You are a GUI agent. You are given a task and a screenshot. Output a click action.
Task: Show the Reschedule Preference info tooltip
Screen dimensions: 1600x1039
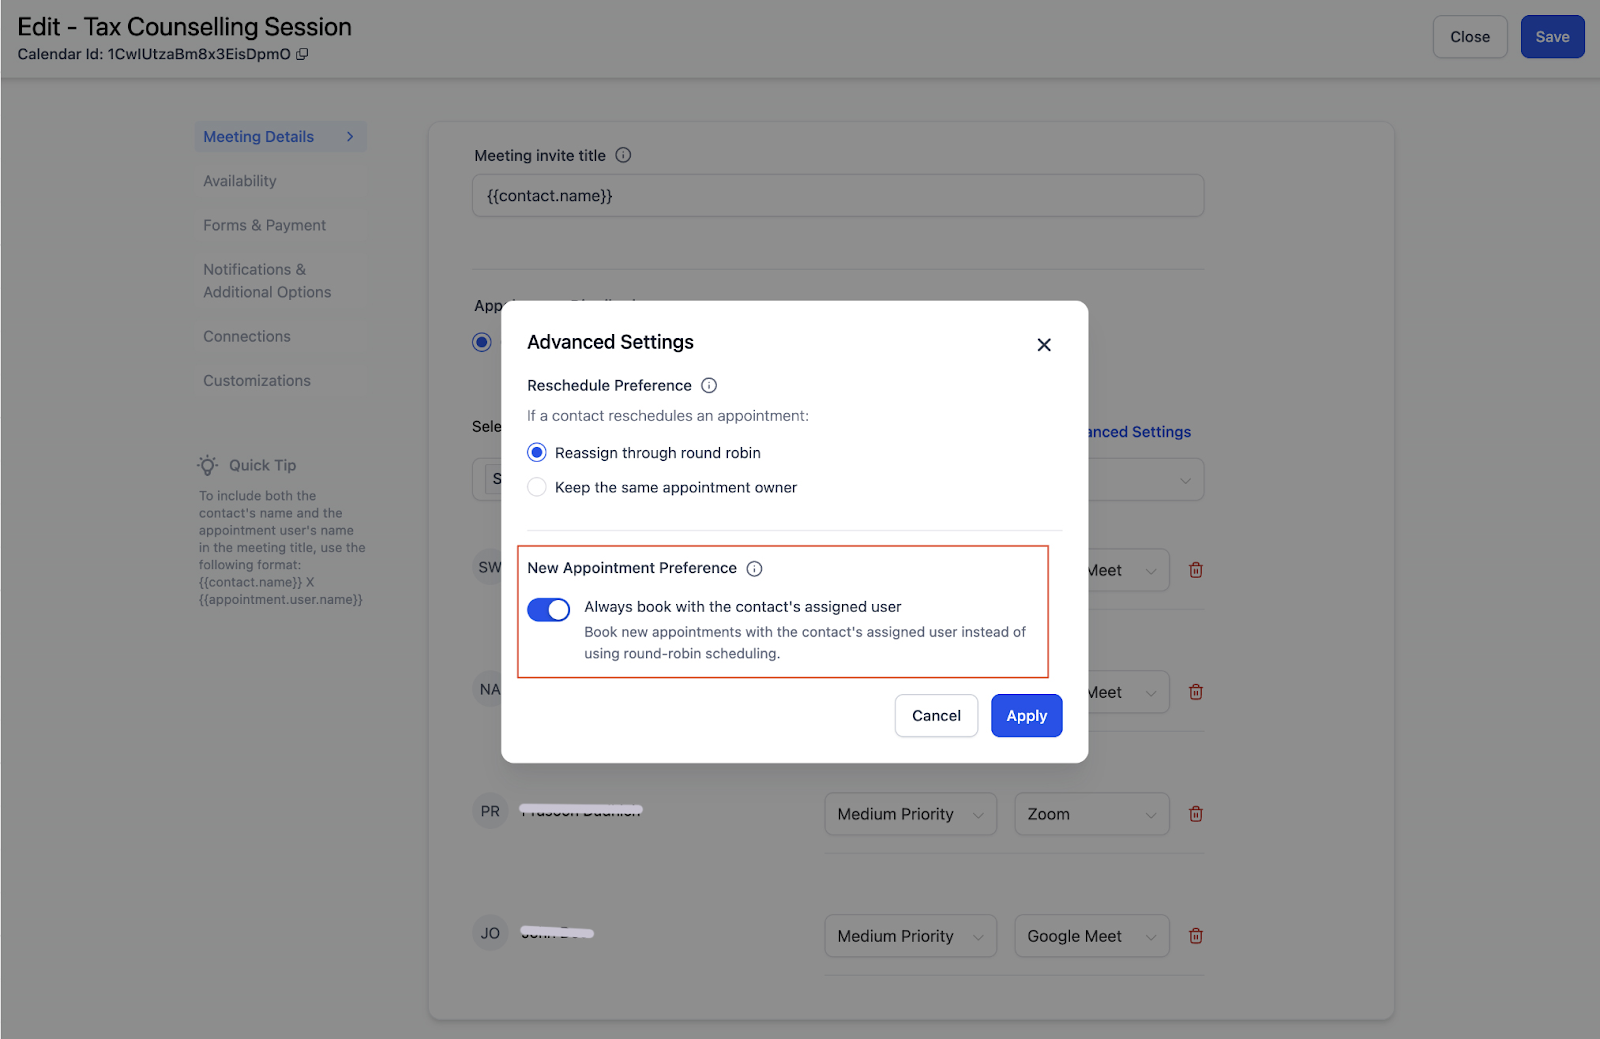(x=709, y=386)
